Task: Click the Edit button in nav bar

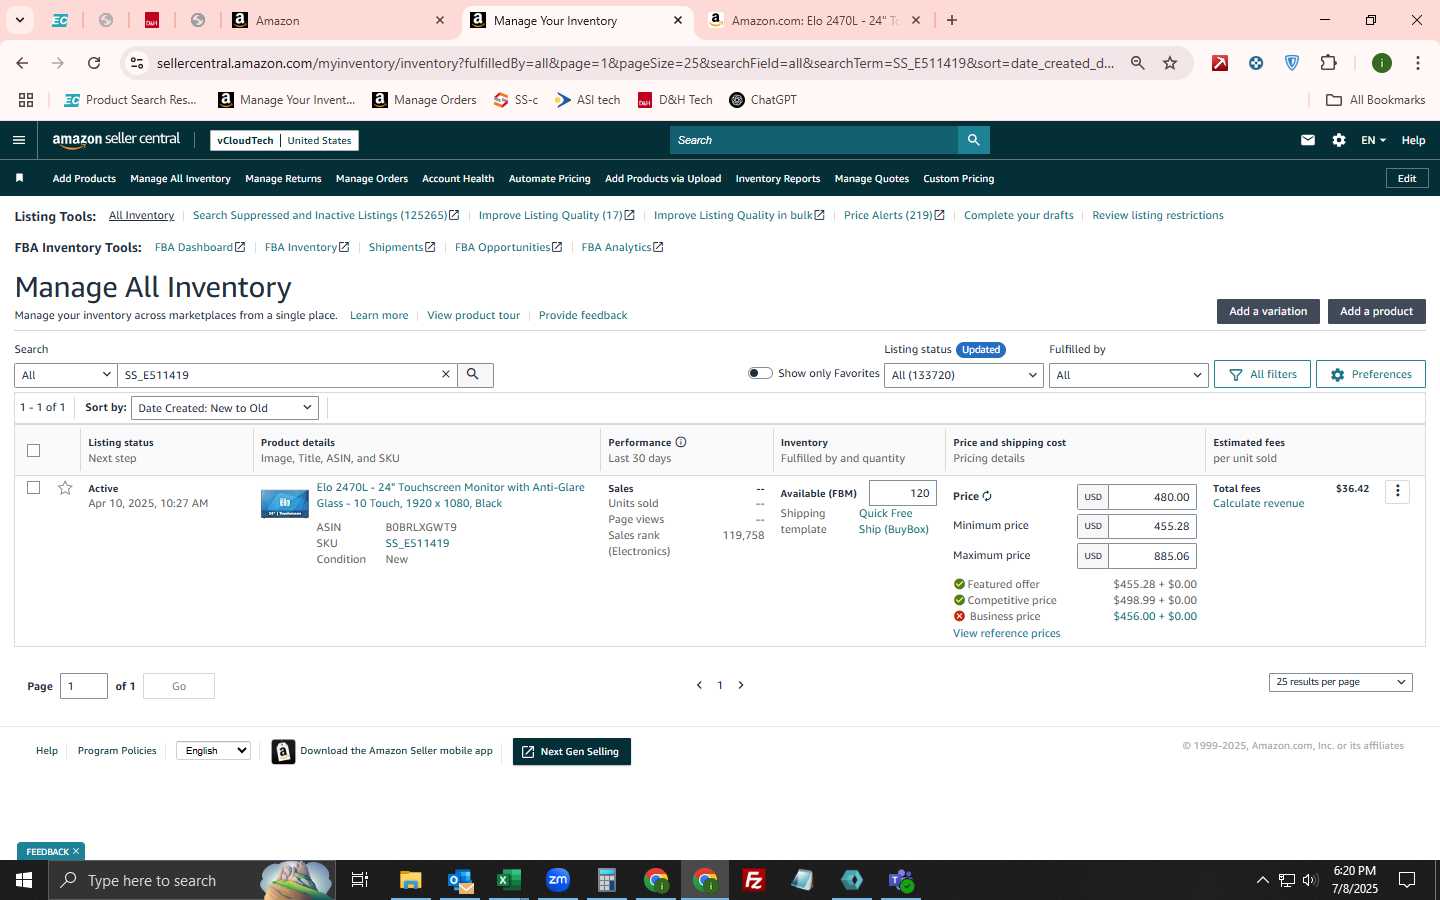Action: (x=1406, y=178)
